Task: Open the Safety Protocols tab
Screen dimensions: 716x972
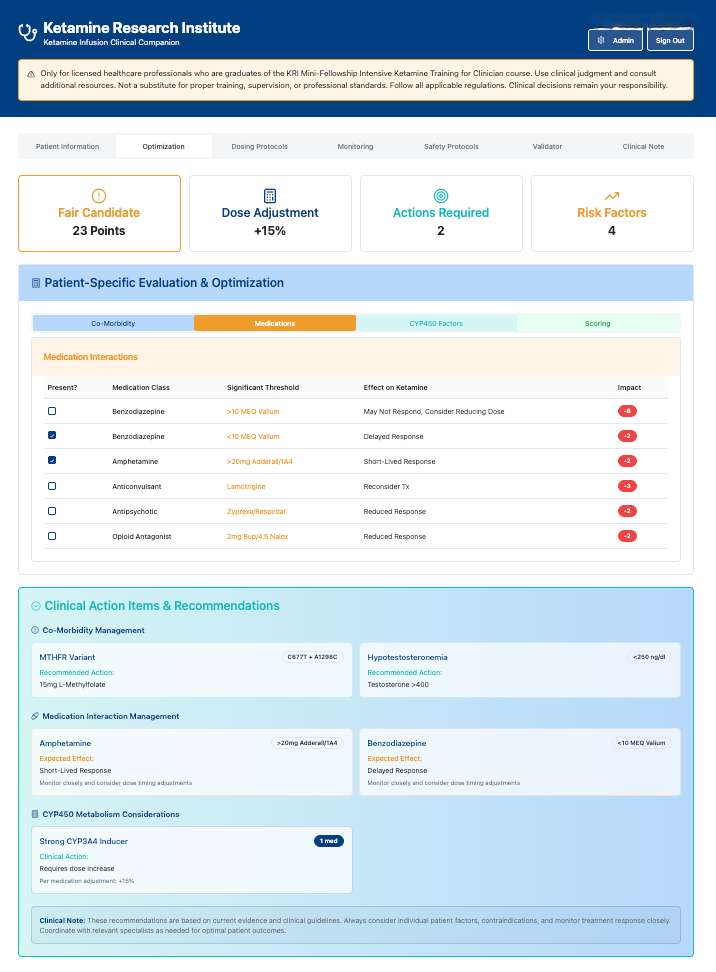Action: coord(451,147)
